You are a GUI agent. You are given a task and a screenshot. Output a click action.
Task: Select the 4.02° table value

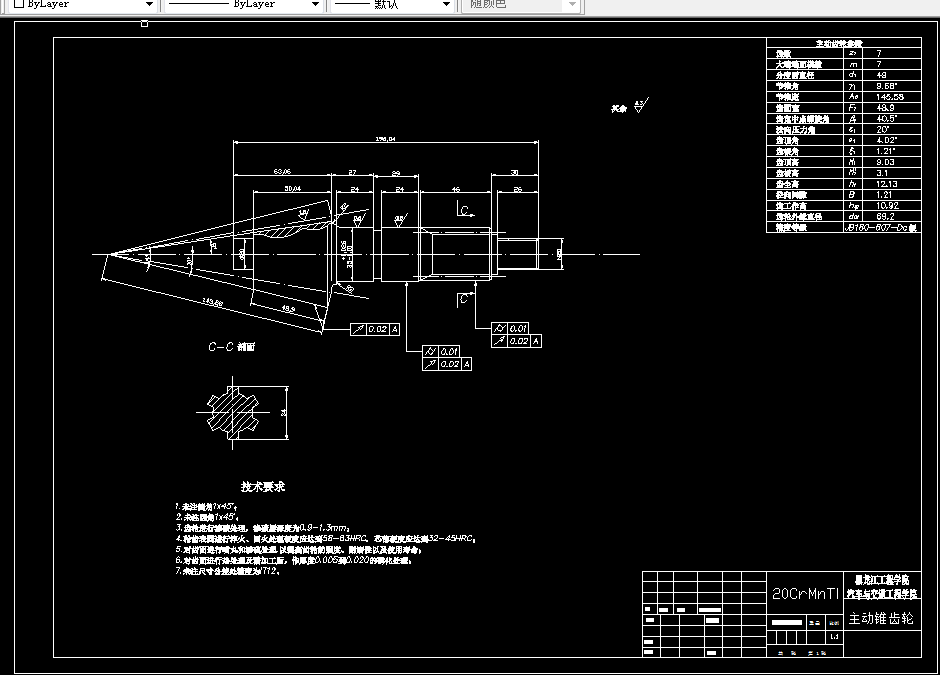click(887, 140)
